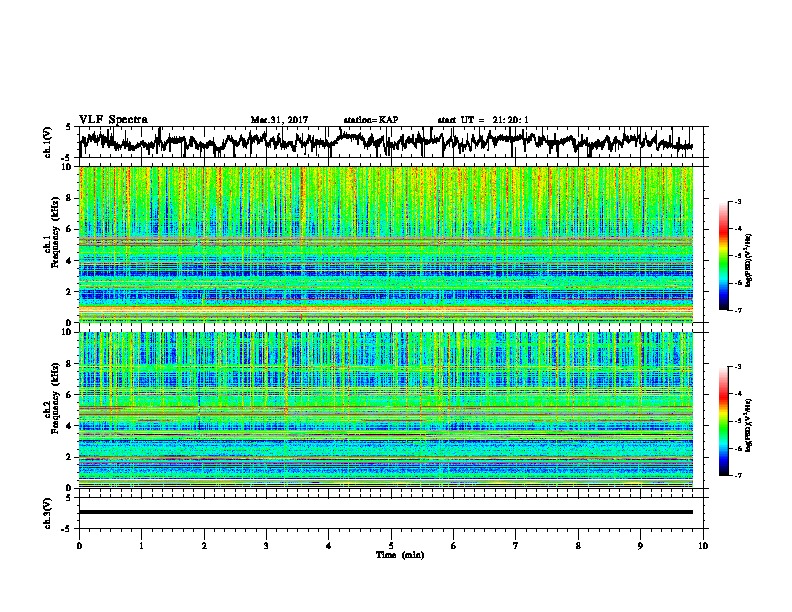Click the '5' voltage tick of ch.1(V)
The height and width of the screenshot is (612, 792).
pos(68,127)
